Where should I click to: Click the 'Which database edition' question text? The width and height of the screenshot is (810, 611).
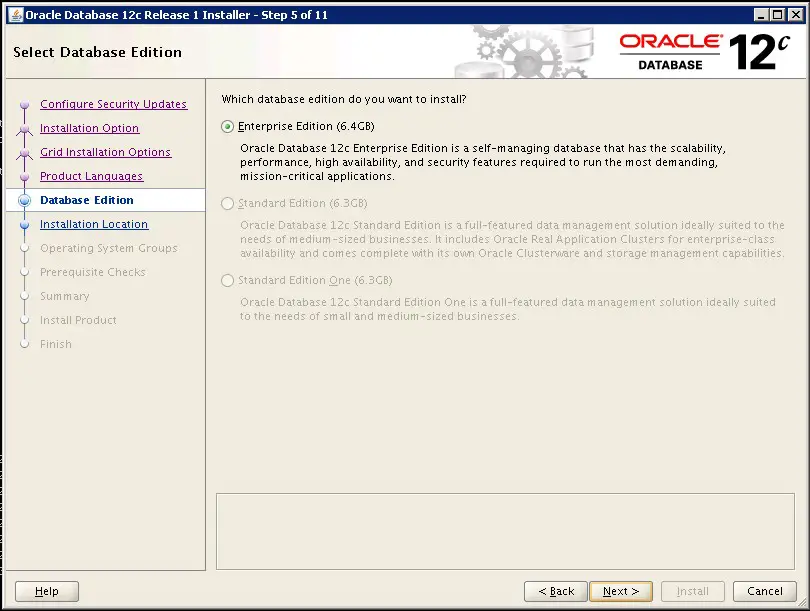(344, 99)
